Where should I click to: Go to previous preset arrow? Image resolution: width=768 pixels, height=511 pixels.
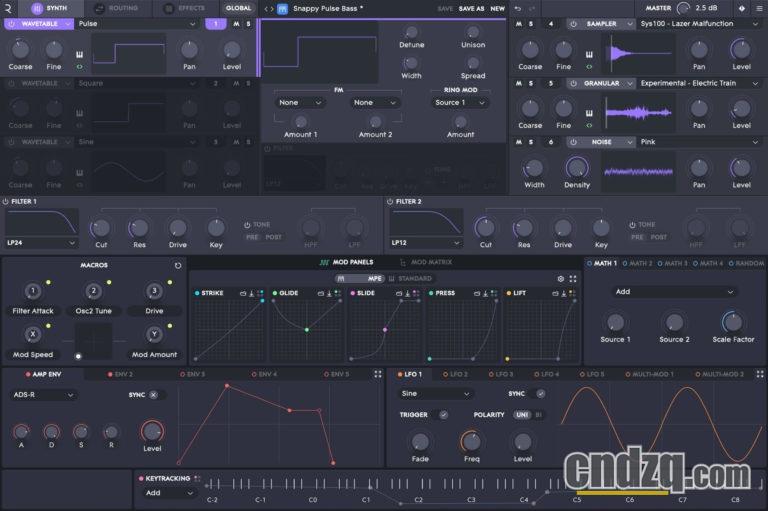pyautogui.click(x=265, y=8)
